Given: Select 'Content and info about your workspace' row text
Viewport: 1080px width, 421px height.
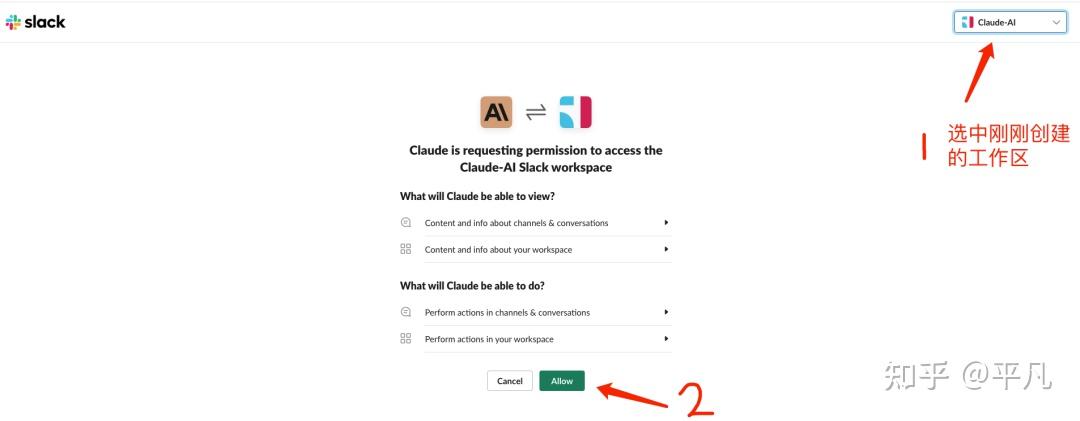Looking at the screenshot, I should [x=498, y=249].
